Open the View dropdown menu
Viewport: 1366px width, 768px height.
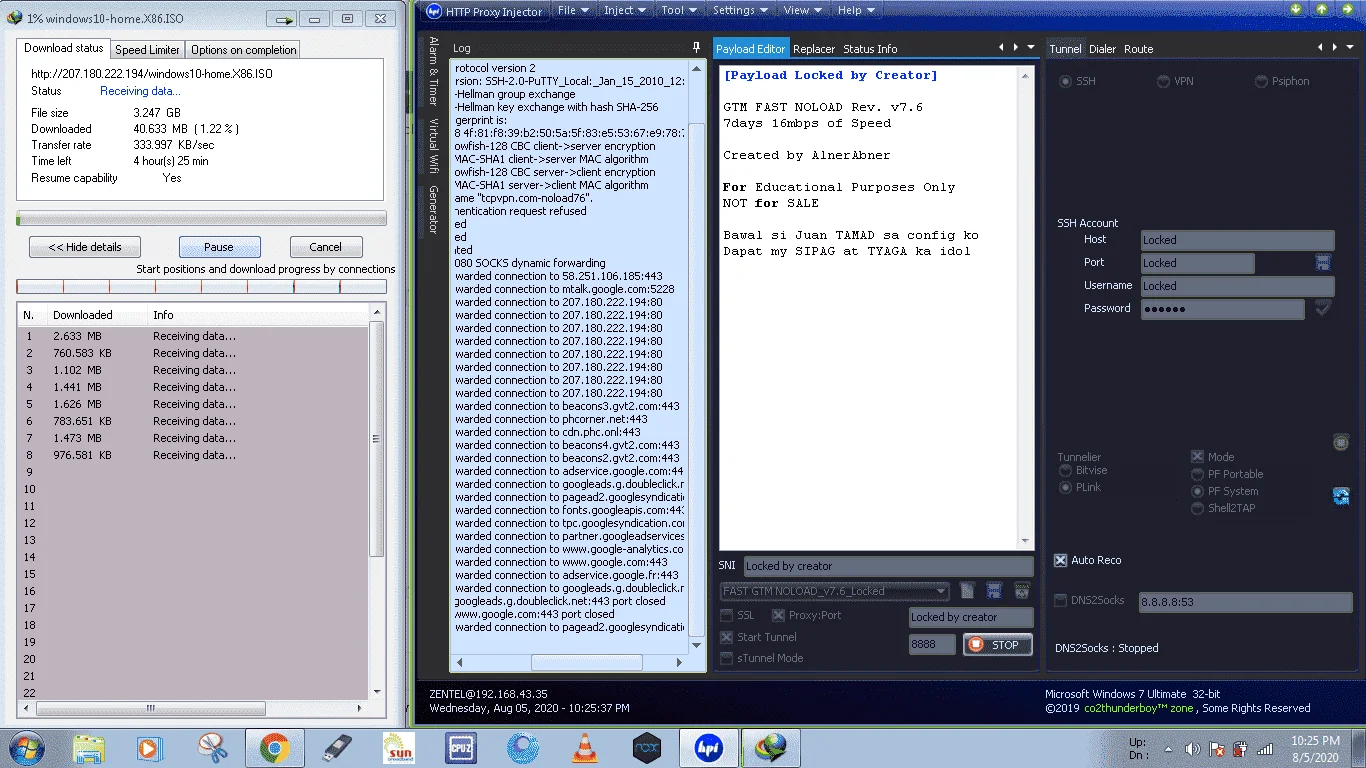pyautogui.click(x=803, y=10)
